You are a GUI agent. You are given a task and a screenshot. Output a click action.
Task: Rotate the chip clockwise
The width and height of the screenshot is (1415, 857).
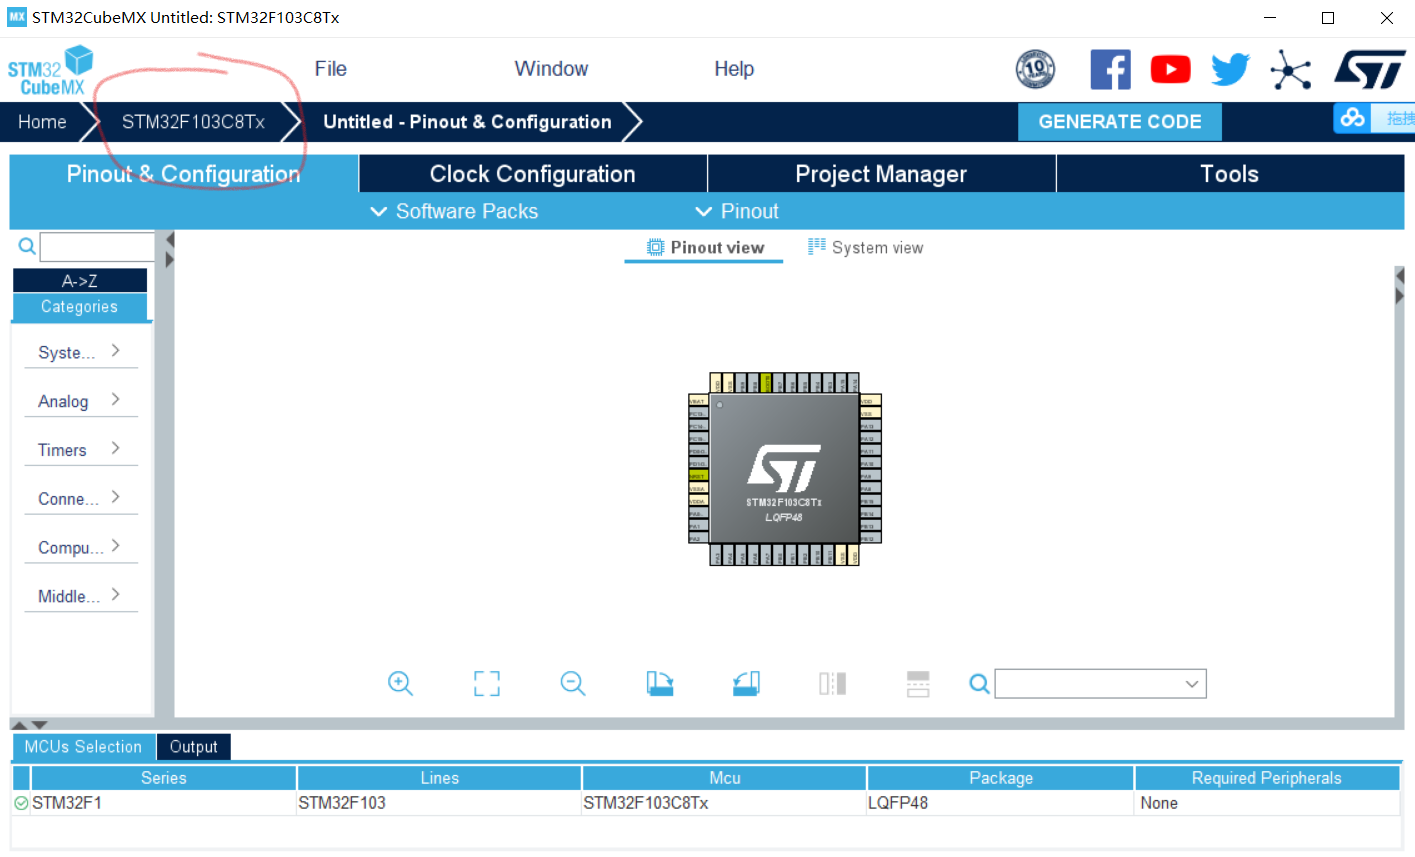tap(660, 684)
